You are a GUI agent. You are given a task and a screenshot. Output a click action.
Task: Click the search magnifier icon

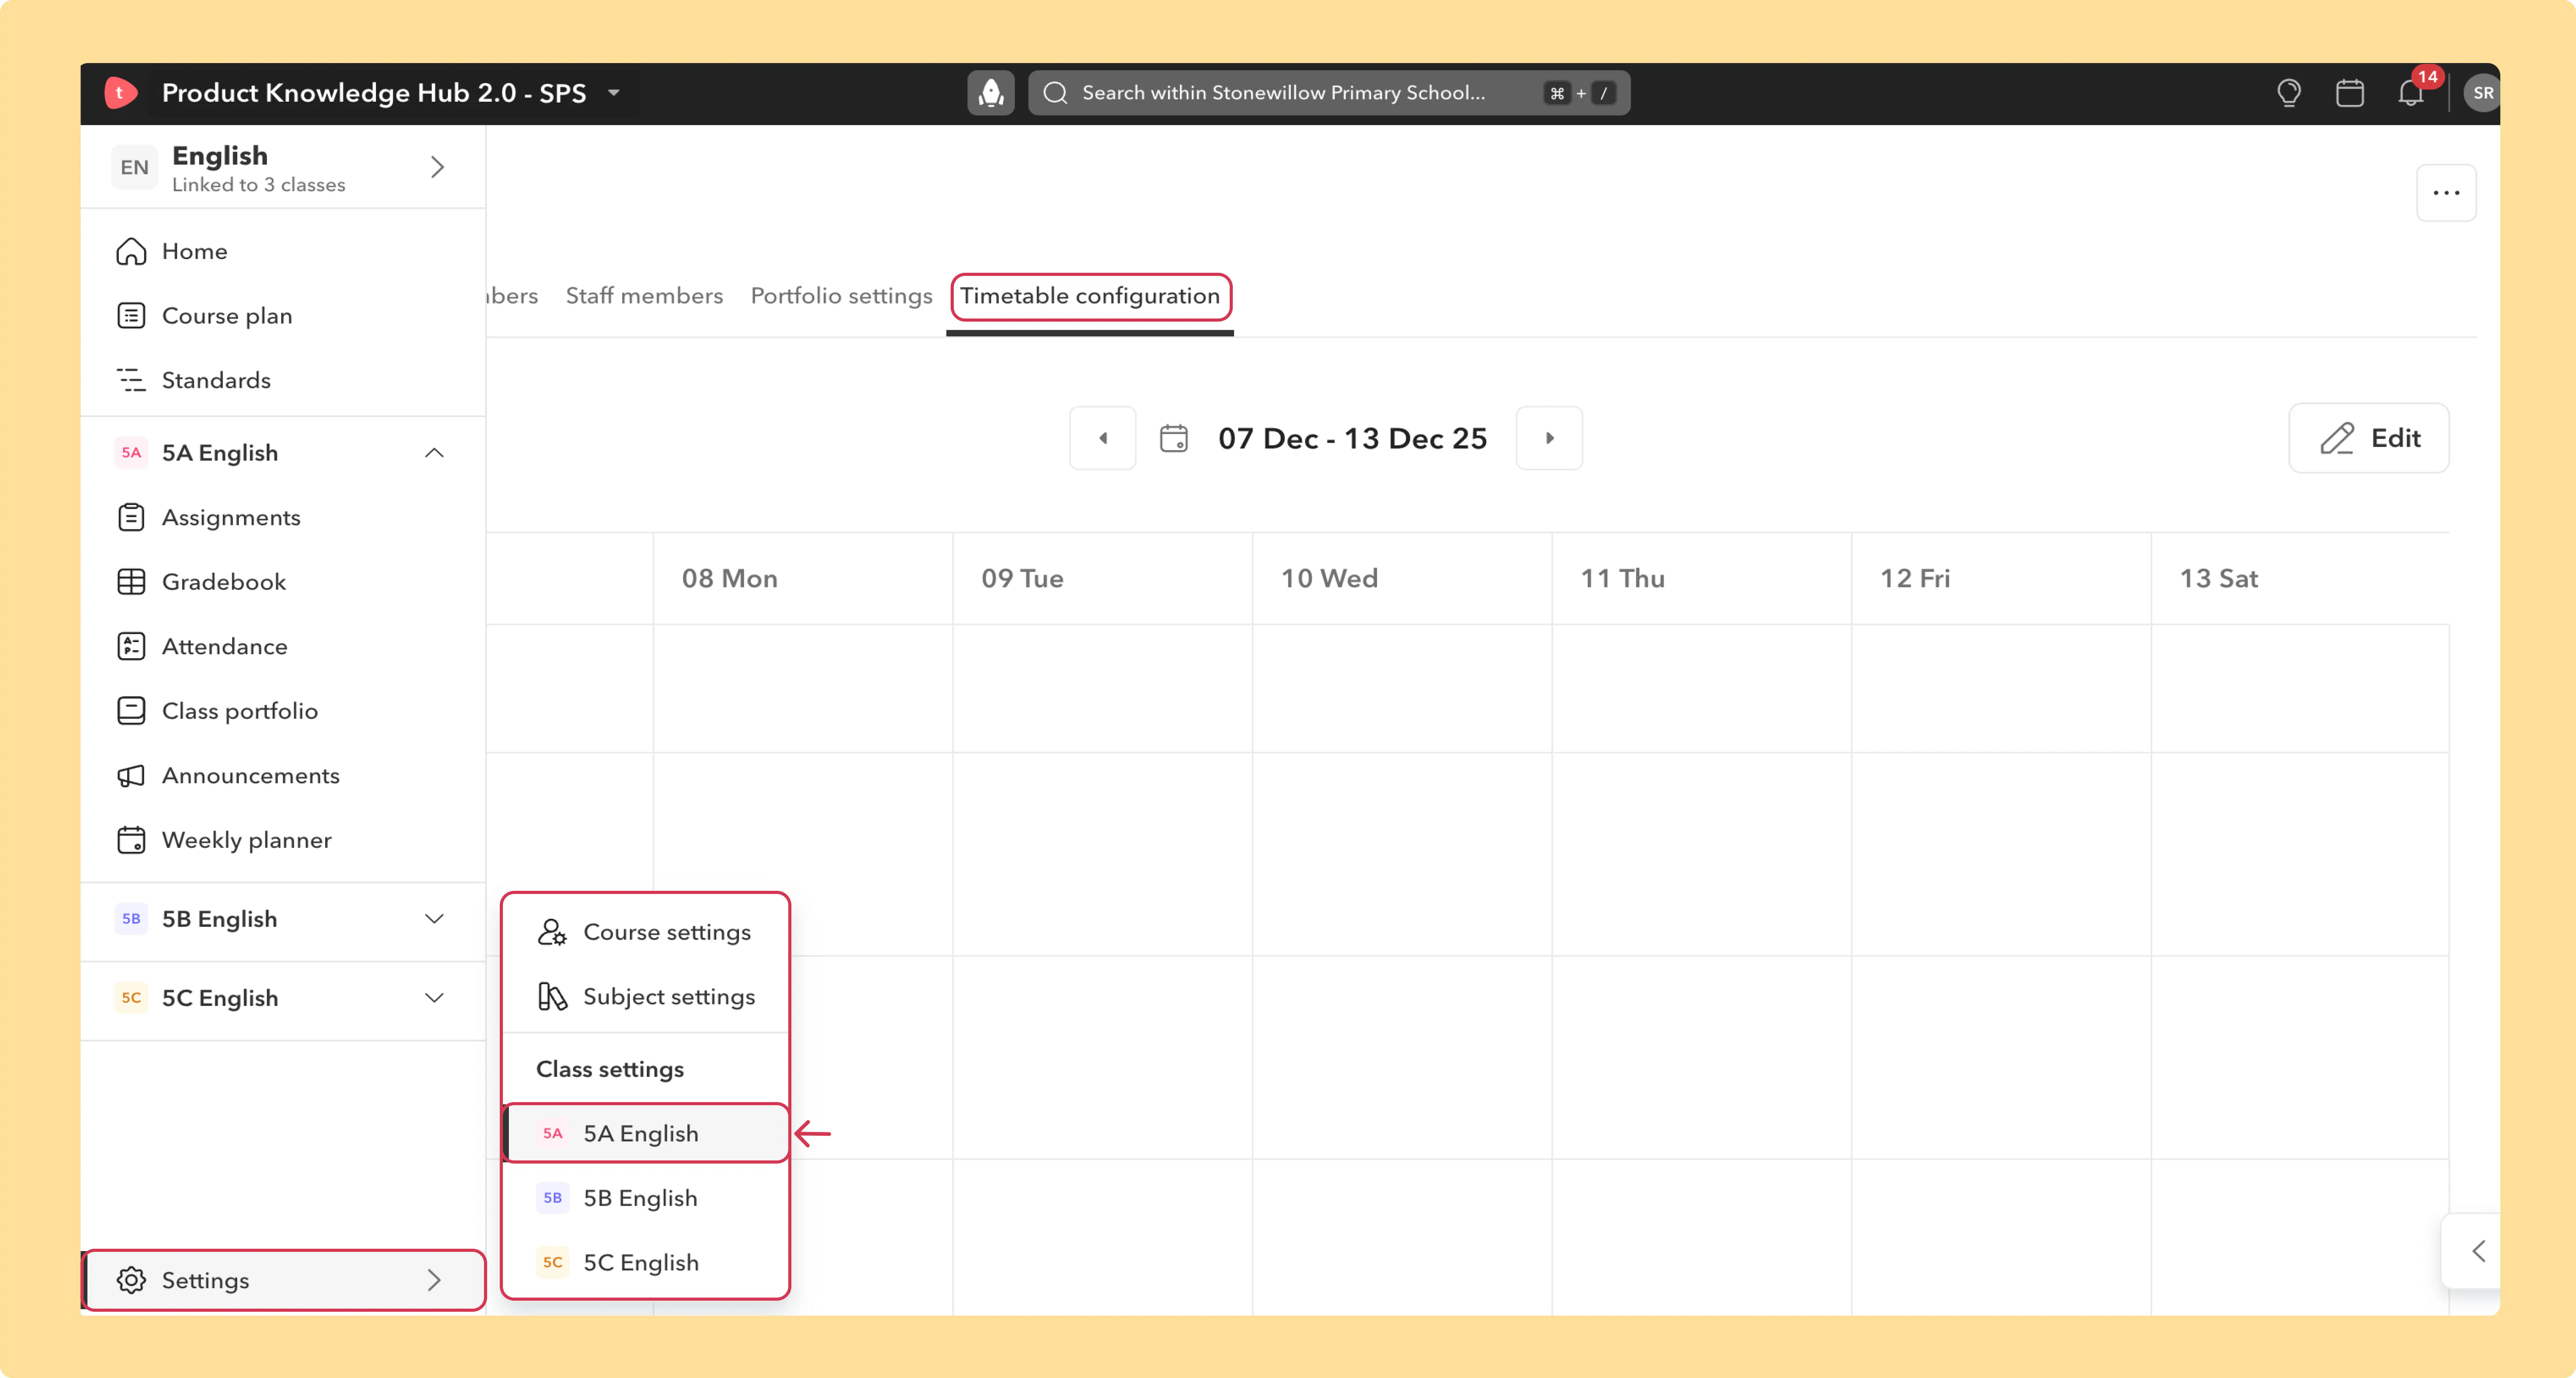pyautogui.click(x=1055, y=93)
